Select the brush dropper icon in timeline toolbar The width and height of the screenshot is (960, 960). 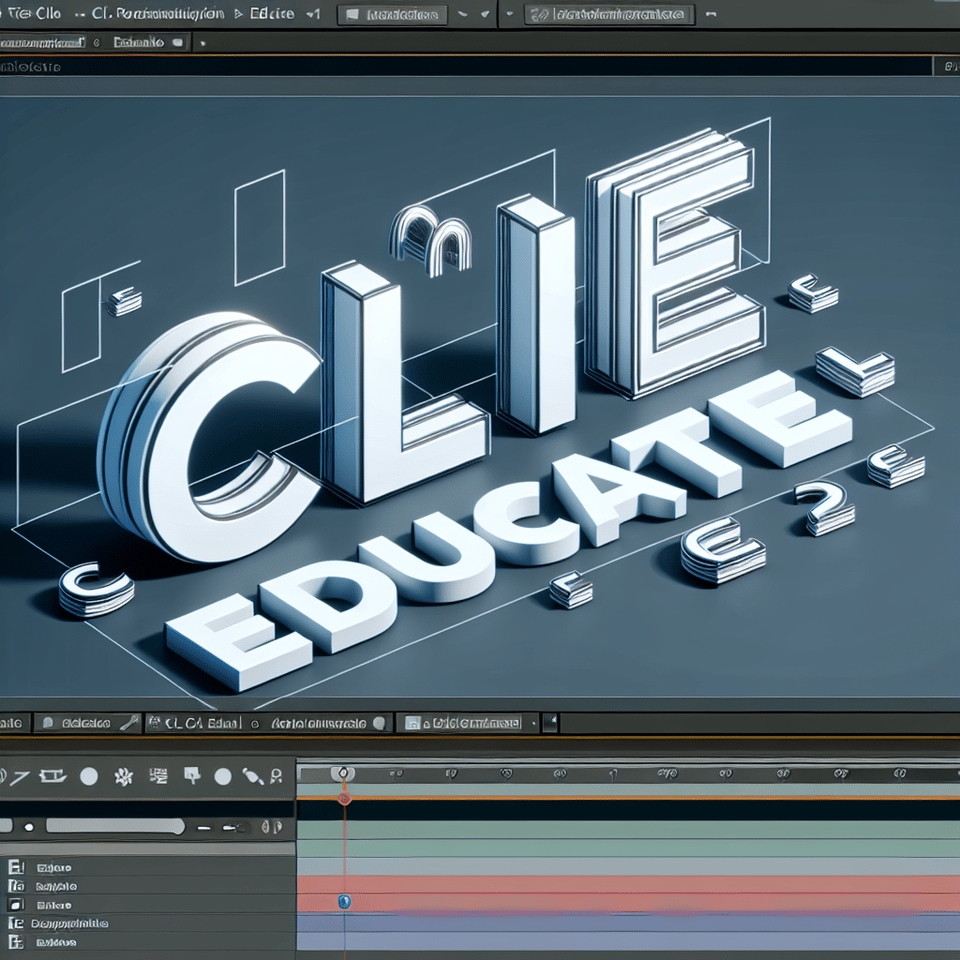252,778
